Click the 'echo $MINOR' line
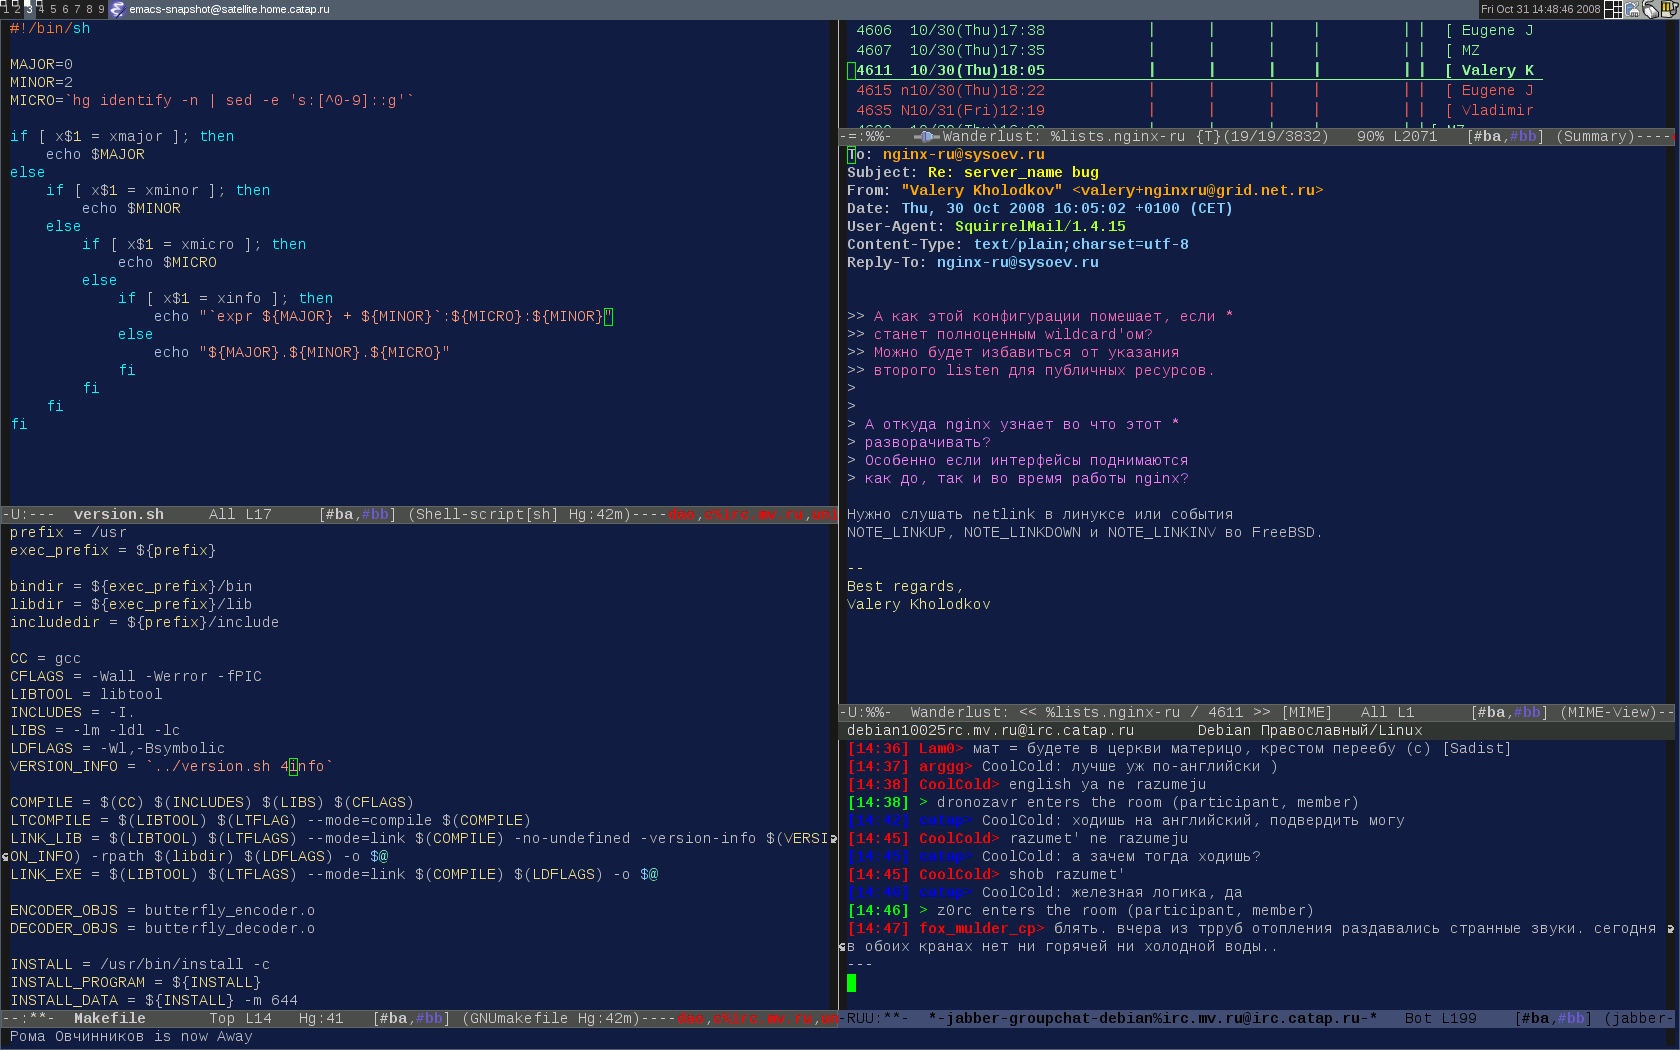This screenshot has width=1680, height=1050. point(131,209)
